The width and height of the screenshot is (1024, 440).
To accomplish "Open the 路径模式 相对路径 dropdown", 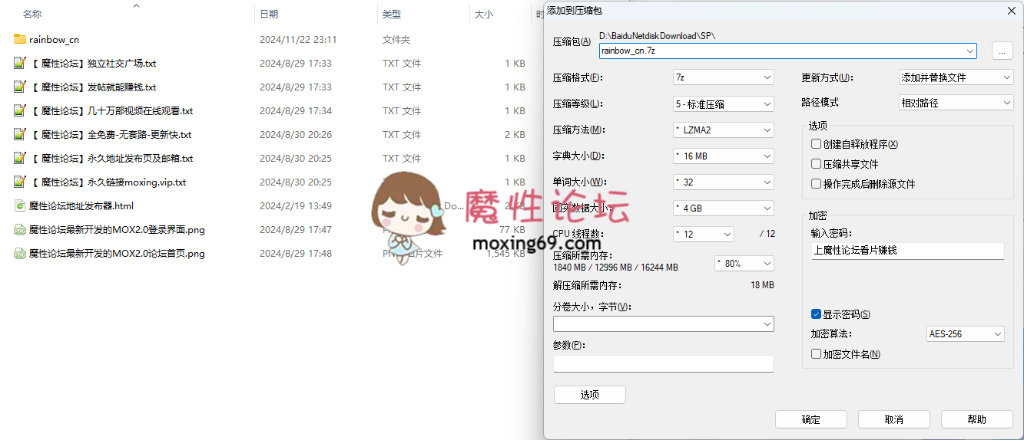I will click(955, 102).
